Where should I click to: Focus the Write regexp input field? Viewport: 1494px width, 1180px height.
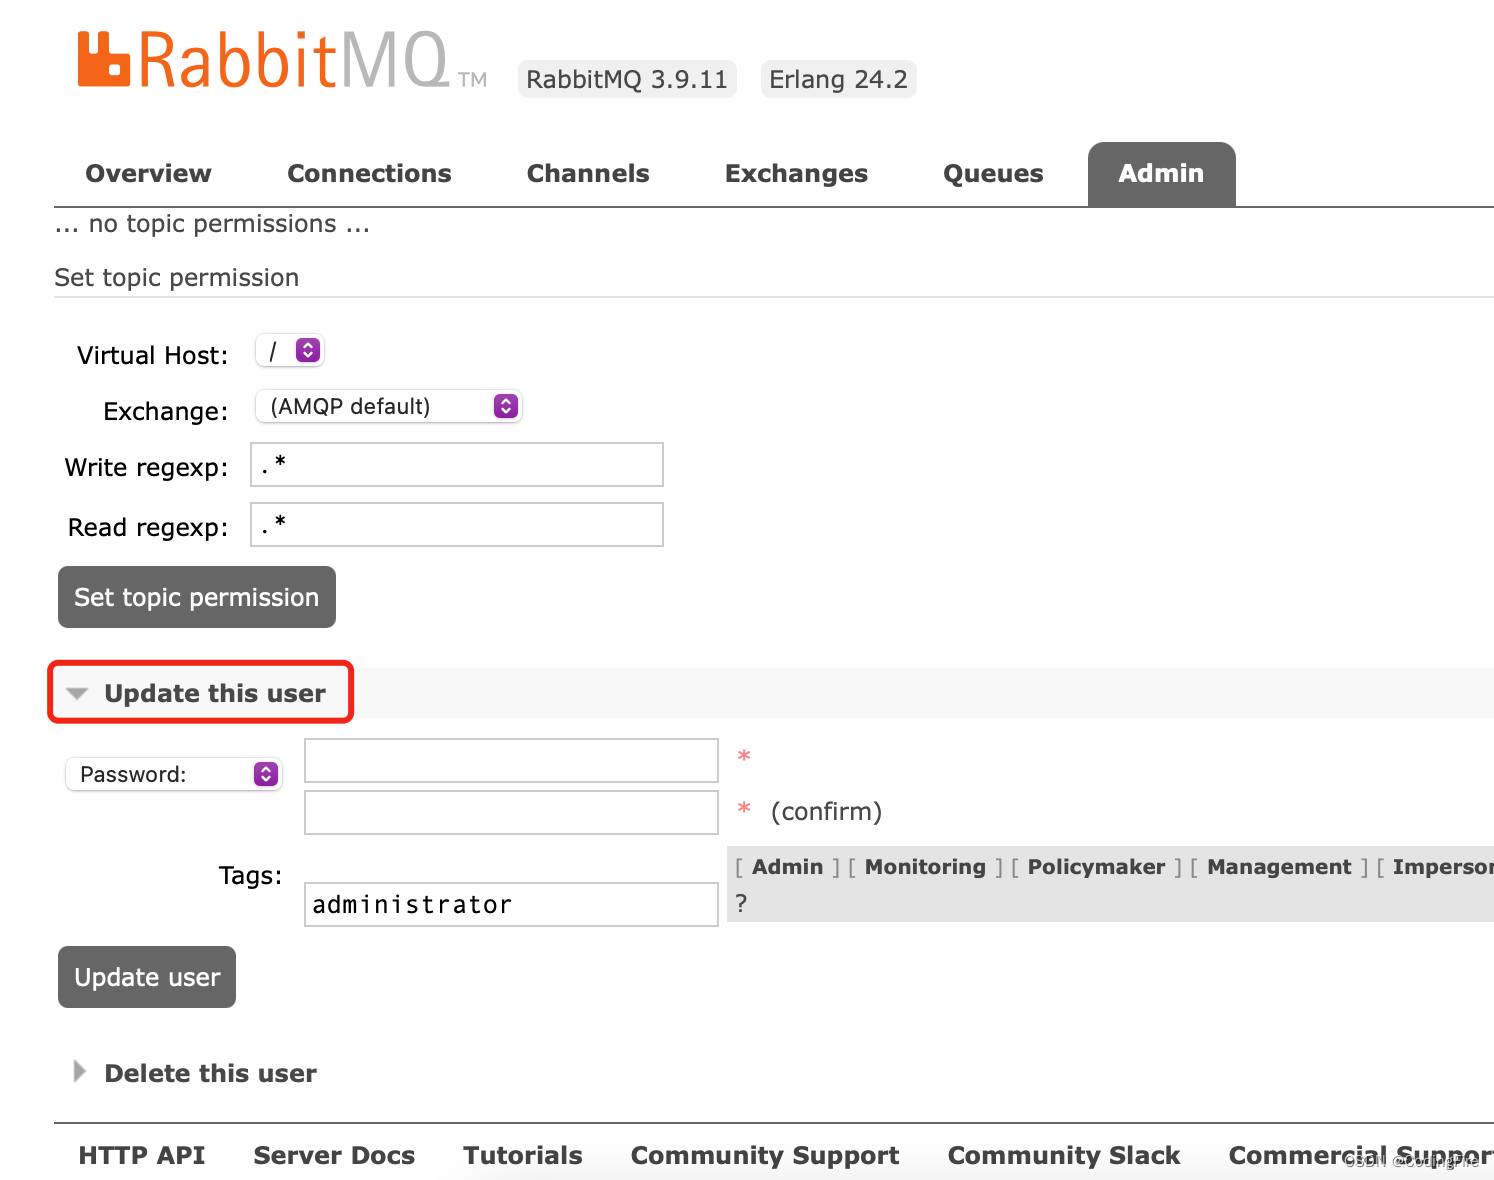457,465
